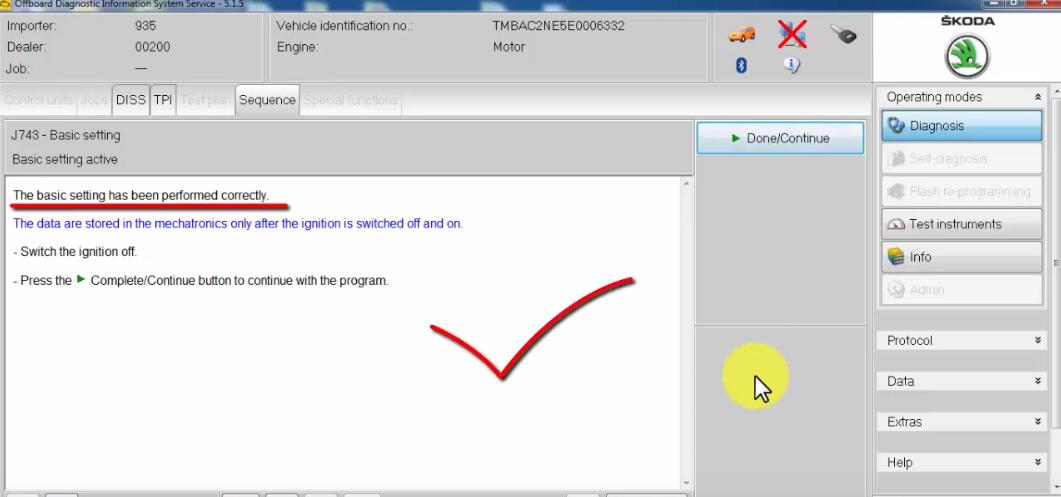Click the info speech bubble icon

tap(792, 65)
